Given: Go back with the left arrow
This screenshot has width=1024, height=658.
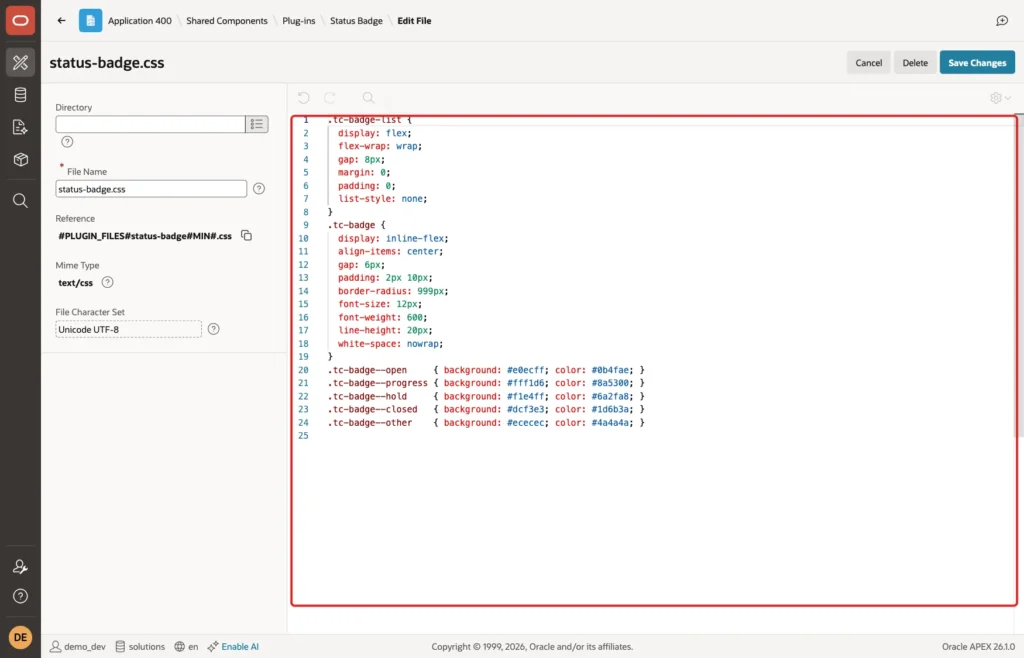Looking at the screenshot, I should click(x=61, y=20).
